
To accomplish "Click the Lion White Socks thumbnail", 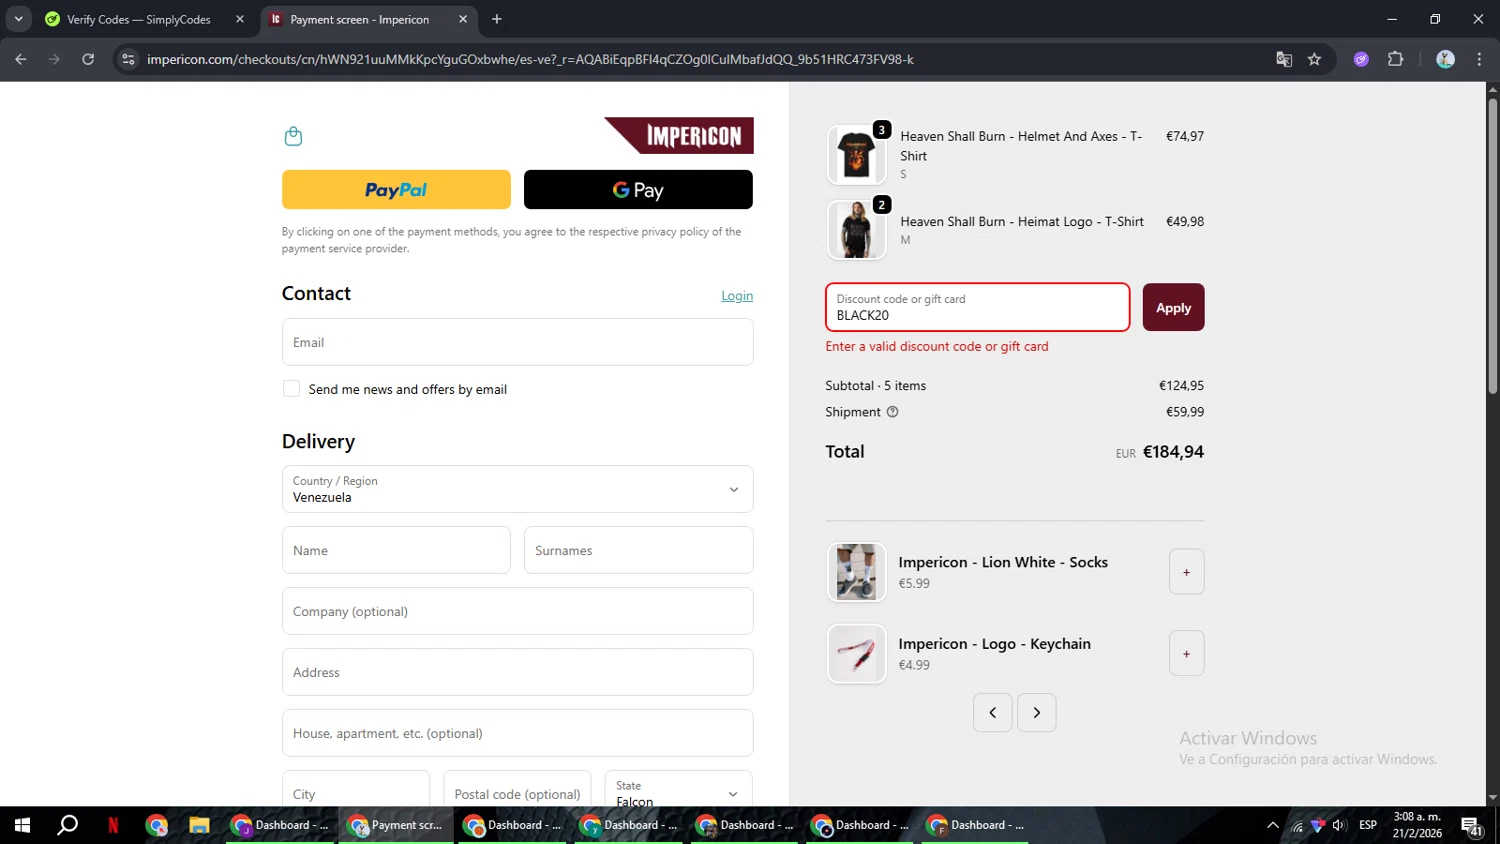I will pyautogui.click(x=856, y=572).
